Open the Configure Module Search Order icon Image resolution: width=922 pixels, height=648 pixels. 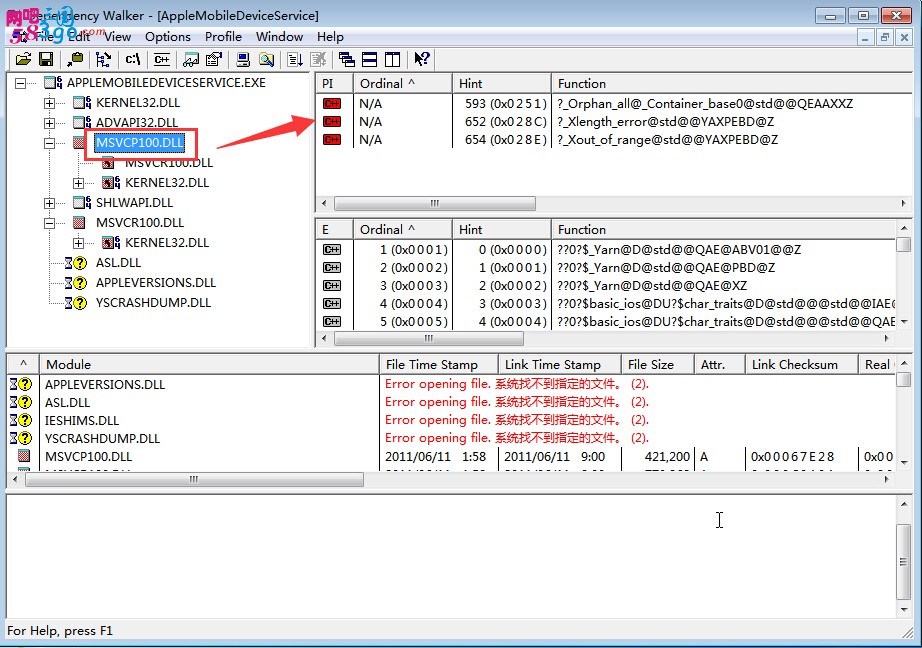coord(266,59)
